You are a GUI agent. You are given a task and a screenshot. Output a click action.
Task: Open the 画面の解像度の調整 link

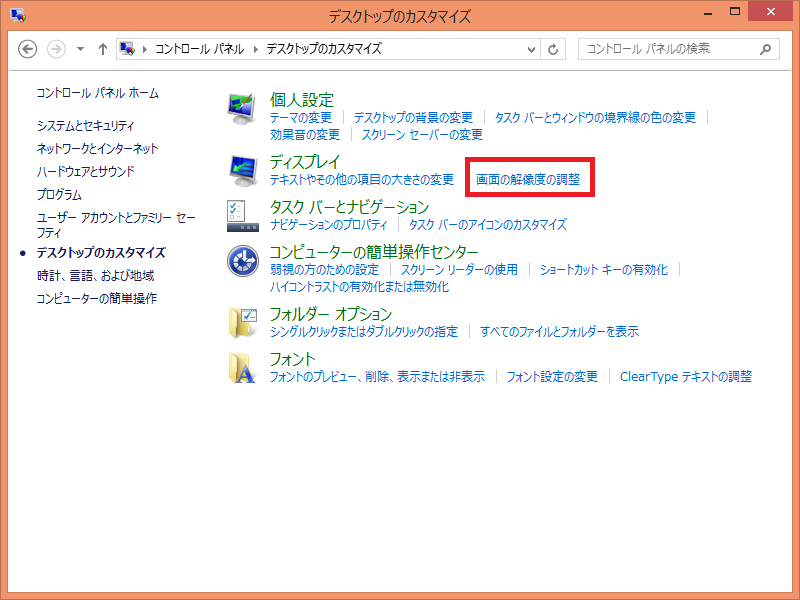tap(529, 177)
